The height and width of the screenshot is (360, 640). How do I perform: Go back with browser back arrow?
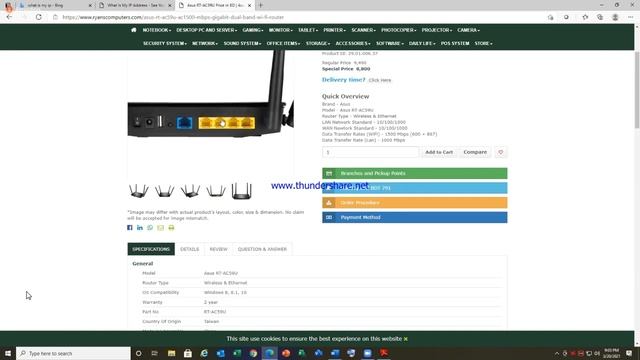[x=9, y=17]
